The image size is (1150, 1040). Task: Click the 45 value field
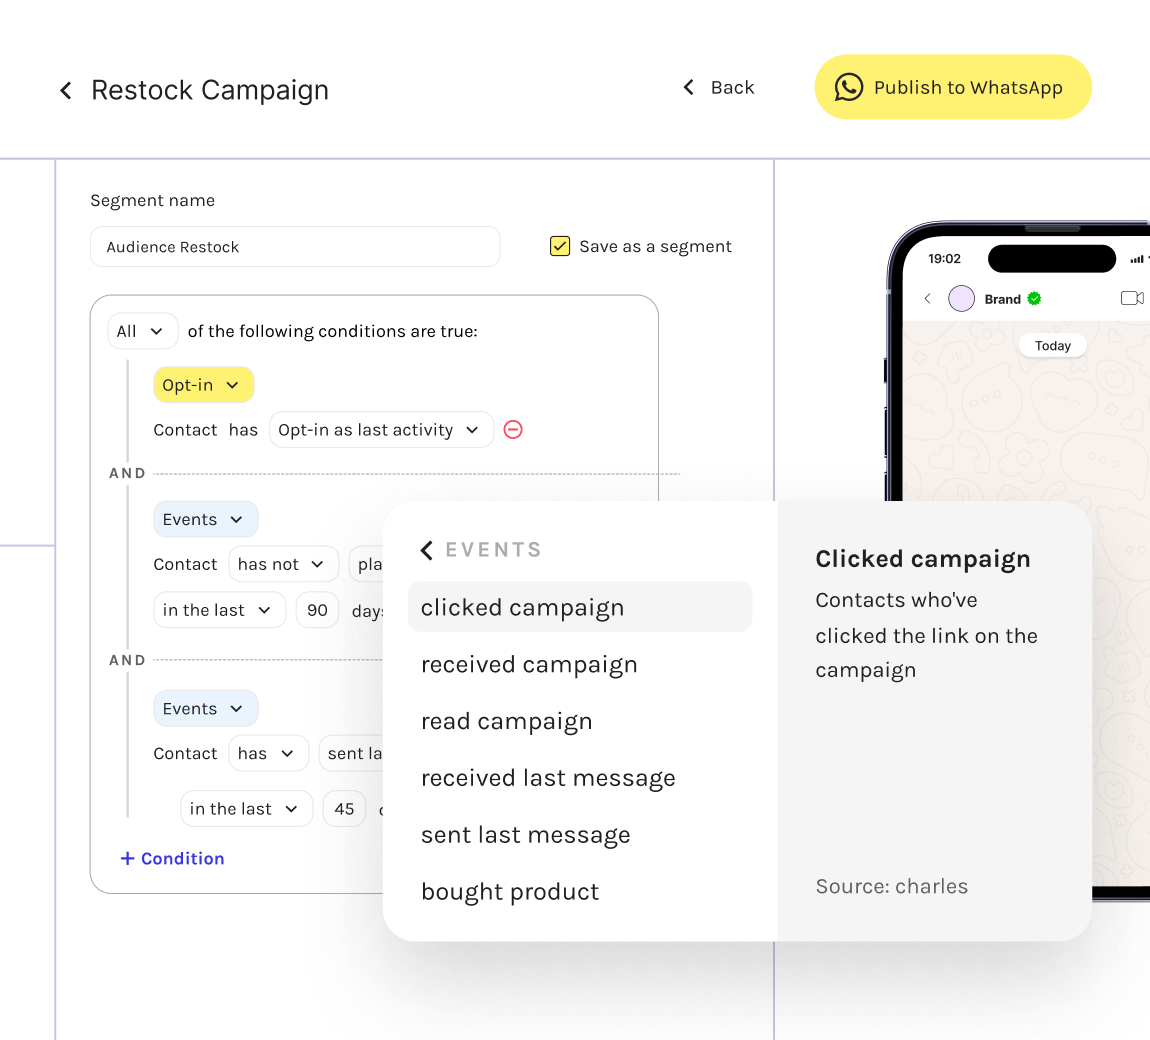[x=344, y=809]
